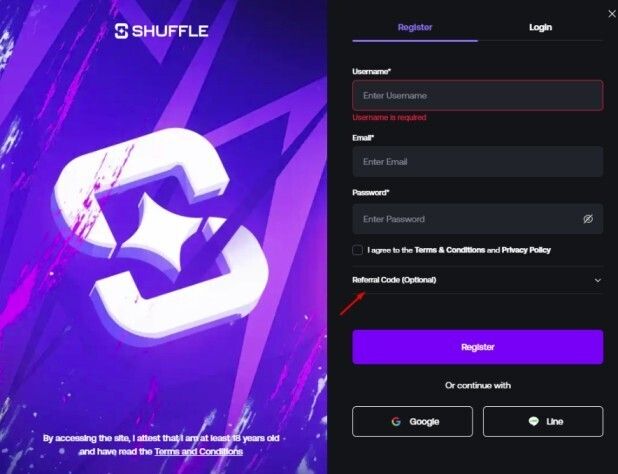The image size is (618, 474).
Task: Click the Line chat bubble icon
Action: coord(533,421)
